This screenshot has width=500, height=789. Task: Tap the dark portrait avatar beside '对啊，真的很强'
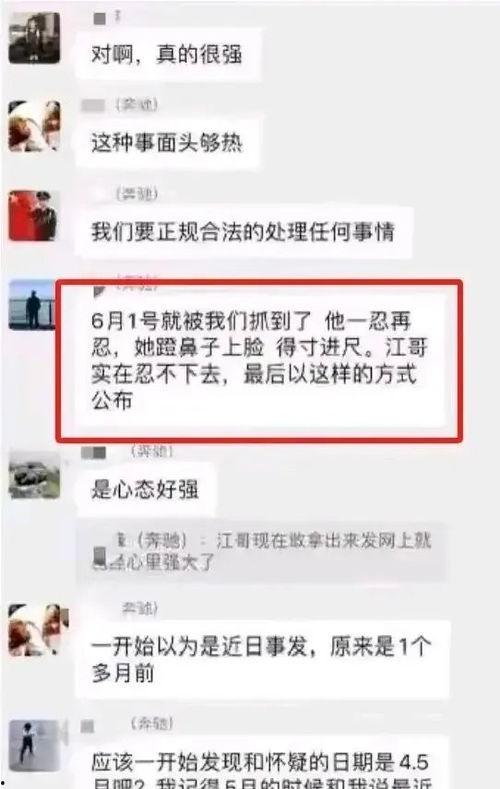tap(34, 38)
